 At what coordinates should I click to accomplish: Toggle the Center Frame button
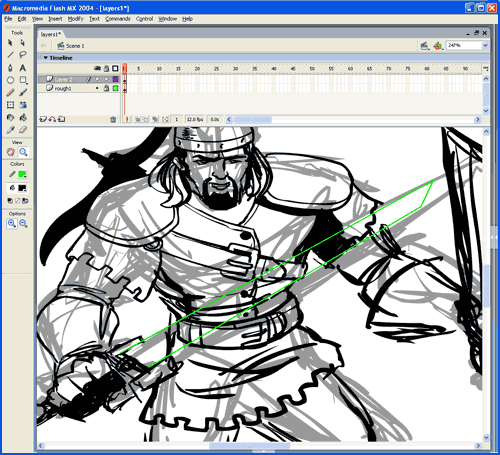(127, 119)
